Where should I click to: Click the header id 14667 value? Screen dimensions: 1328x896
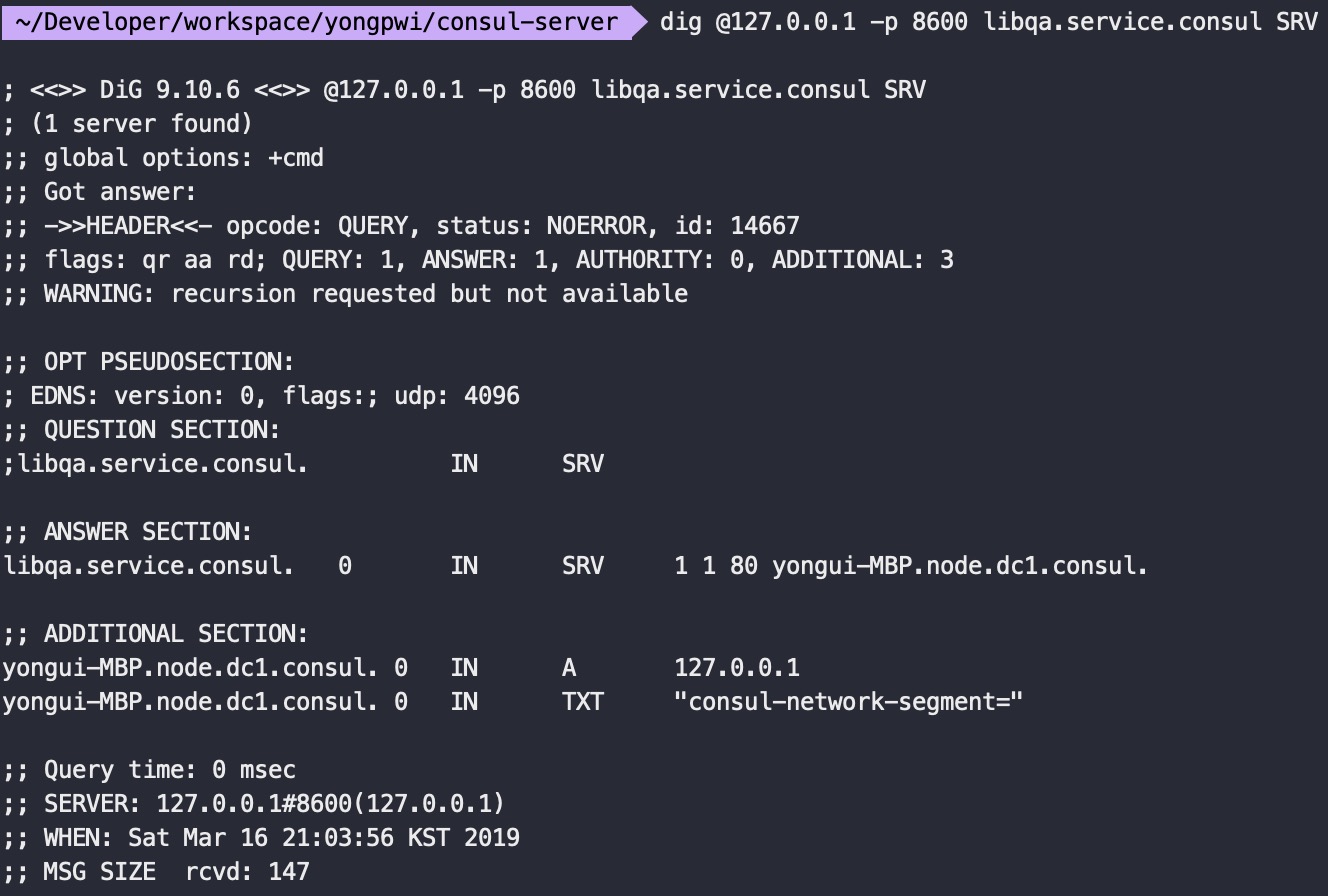pyautogui.click(x=765, y=226)
